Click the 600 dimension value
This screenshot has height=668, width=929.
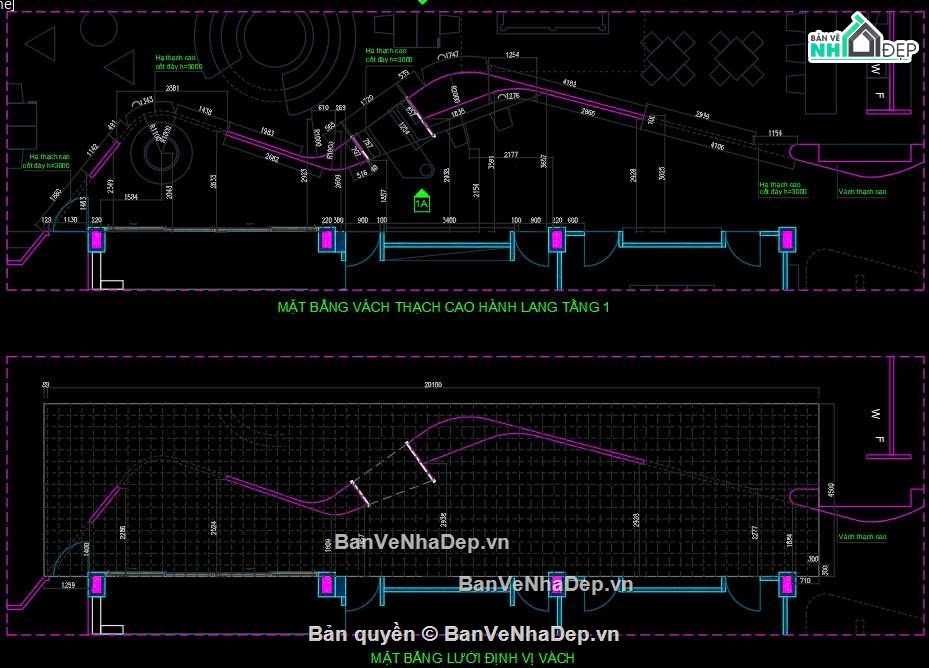(572, 220)
